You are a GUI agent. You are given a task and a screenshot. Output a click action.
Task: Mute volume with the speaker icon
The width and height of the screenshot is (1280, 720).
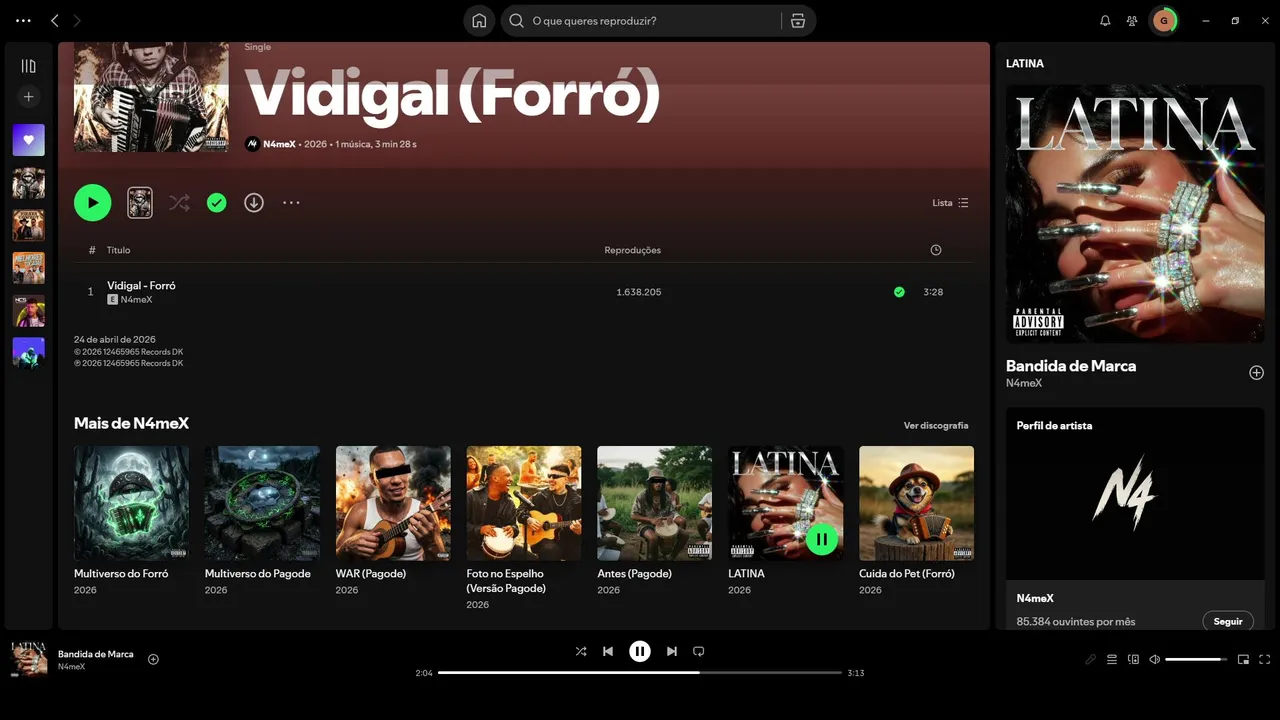click(x=1154, y=660)
